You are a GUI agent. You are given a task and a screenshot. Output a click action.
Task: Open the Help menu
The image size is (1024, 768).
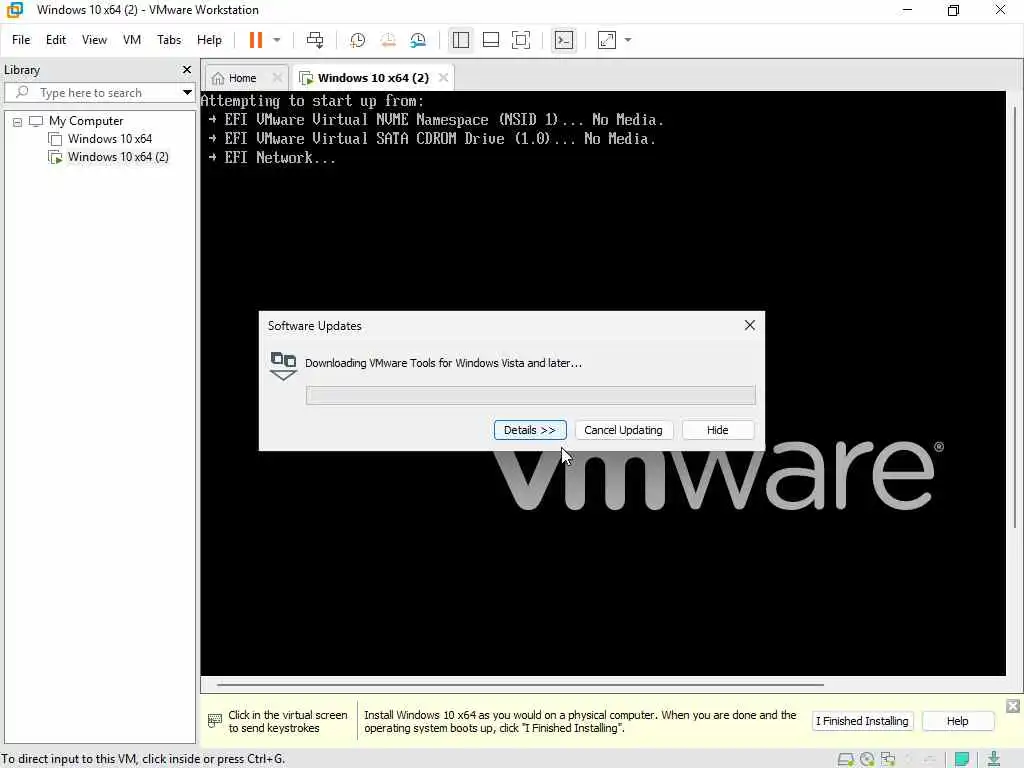(x=210, y=40)
